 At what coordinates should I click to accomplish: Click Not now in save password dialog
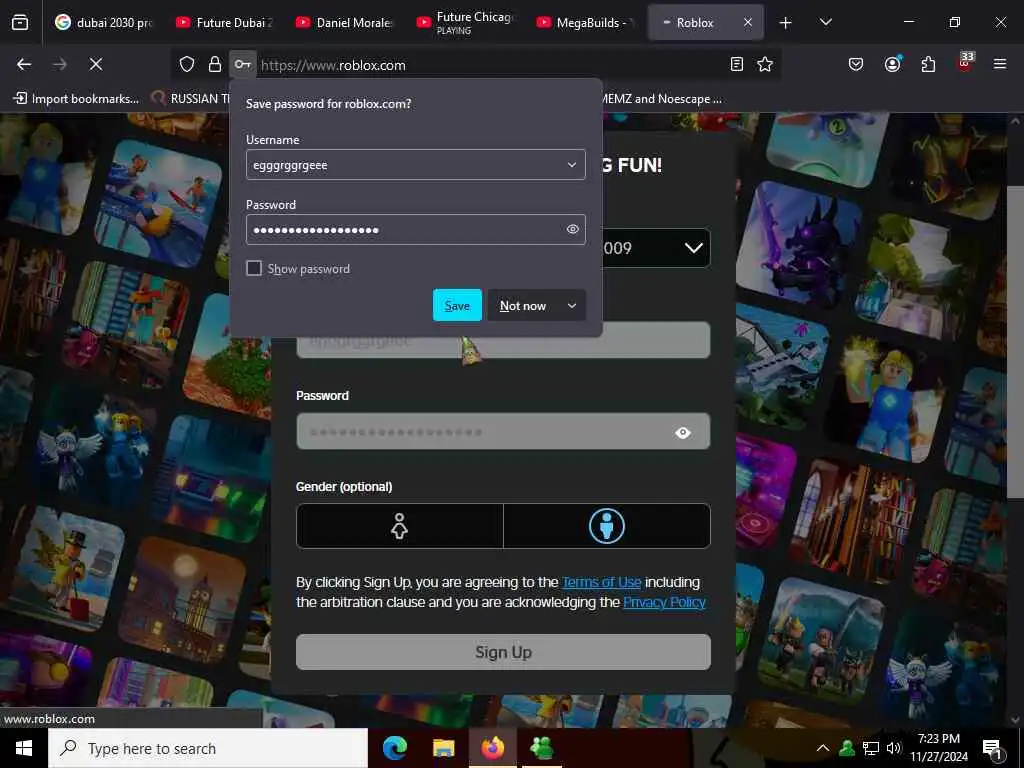(522, 306)
